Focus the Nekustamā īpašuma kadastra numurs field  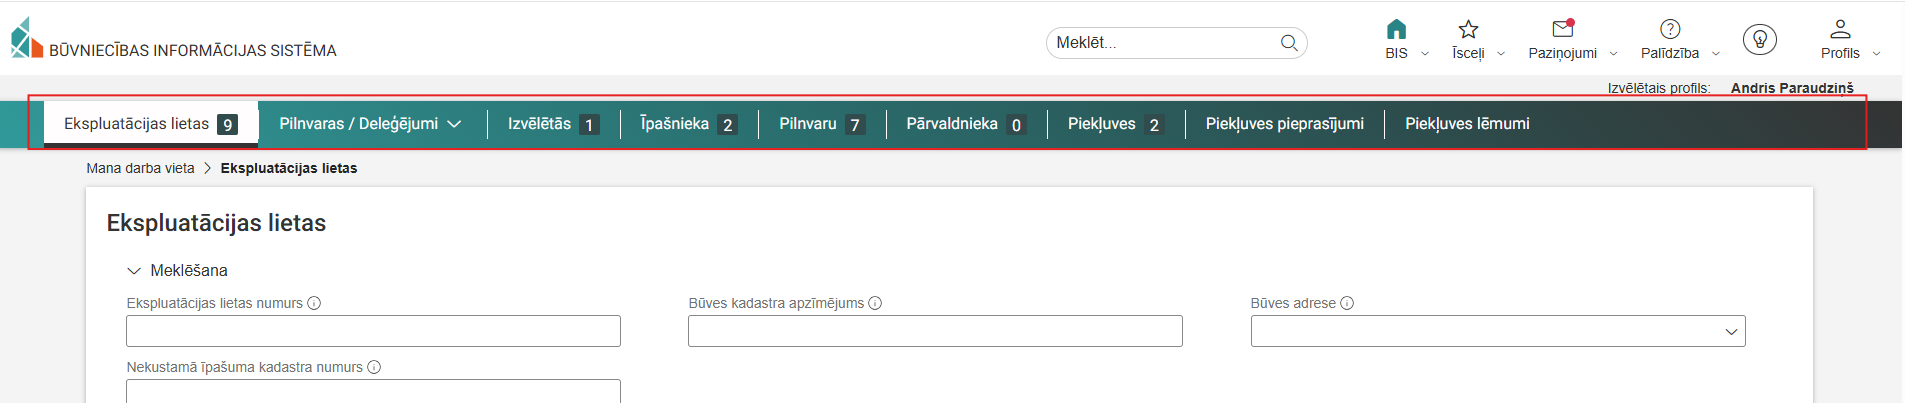point(373,391)
